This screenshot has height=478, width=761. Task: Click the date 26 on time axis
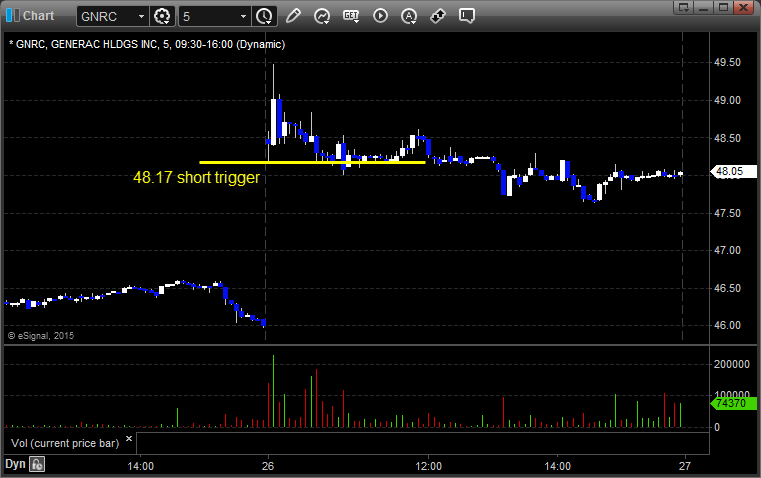pos(268,466)
